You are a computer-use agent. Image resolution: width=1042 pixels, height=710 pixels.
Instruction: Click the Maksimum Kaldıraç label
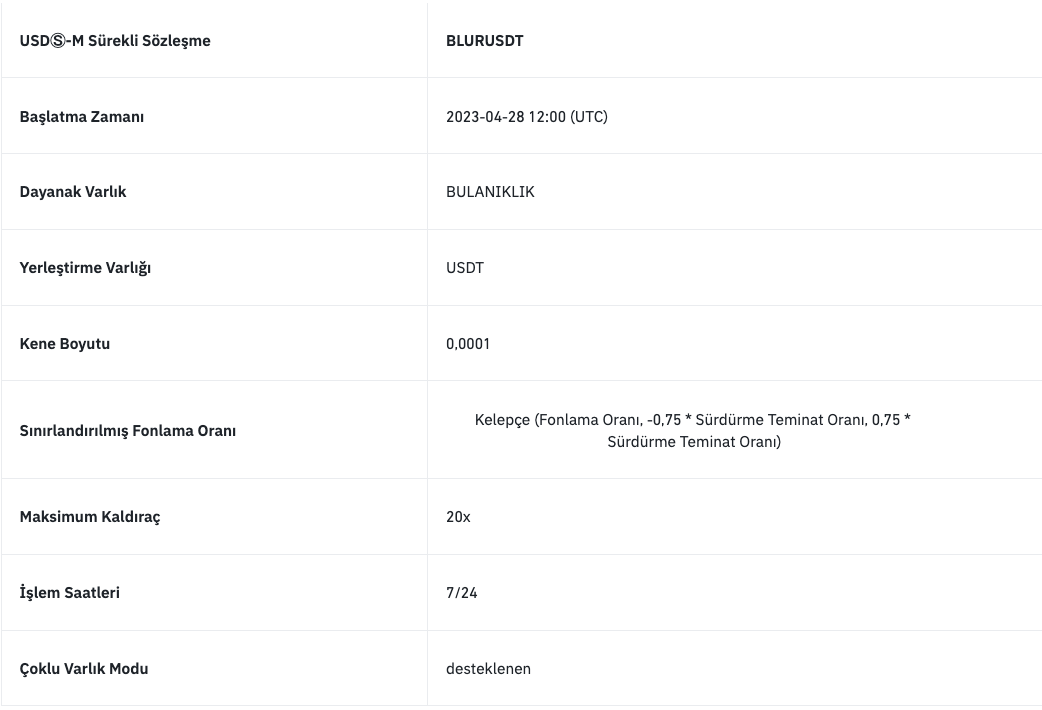pyautogui.click(x=90, y=517)
